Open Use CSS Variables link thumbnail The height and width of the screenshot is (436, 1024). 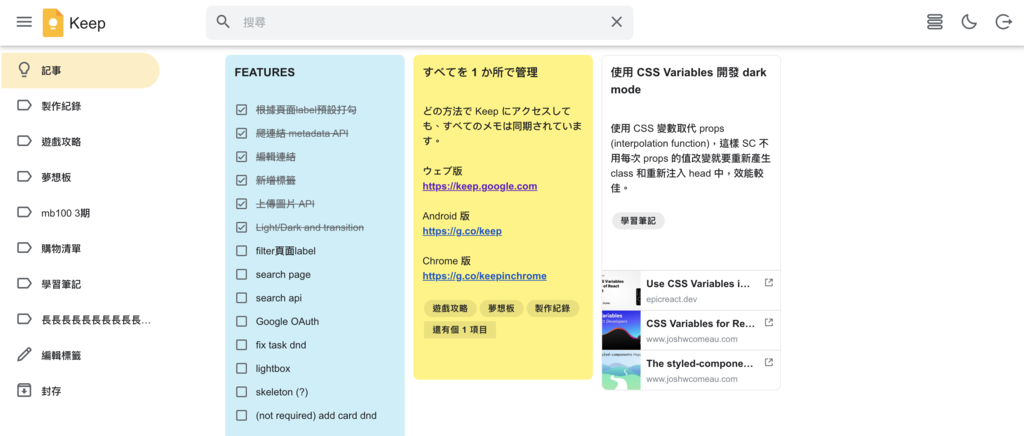click(621, 290)
